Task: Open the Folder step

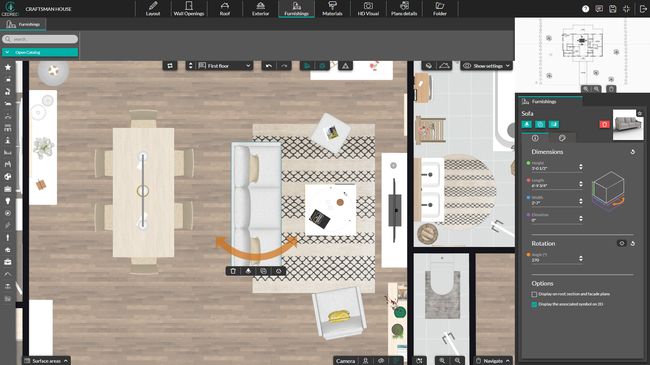Action: [440, 9]
